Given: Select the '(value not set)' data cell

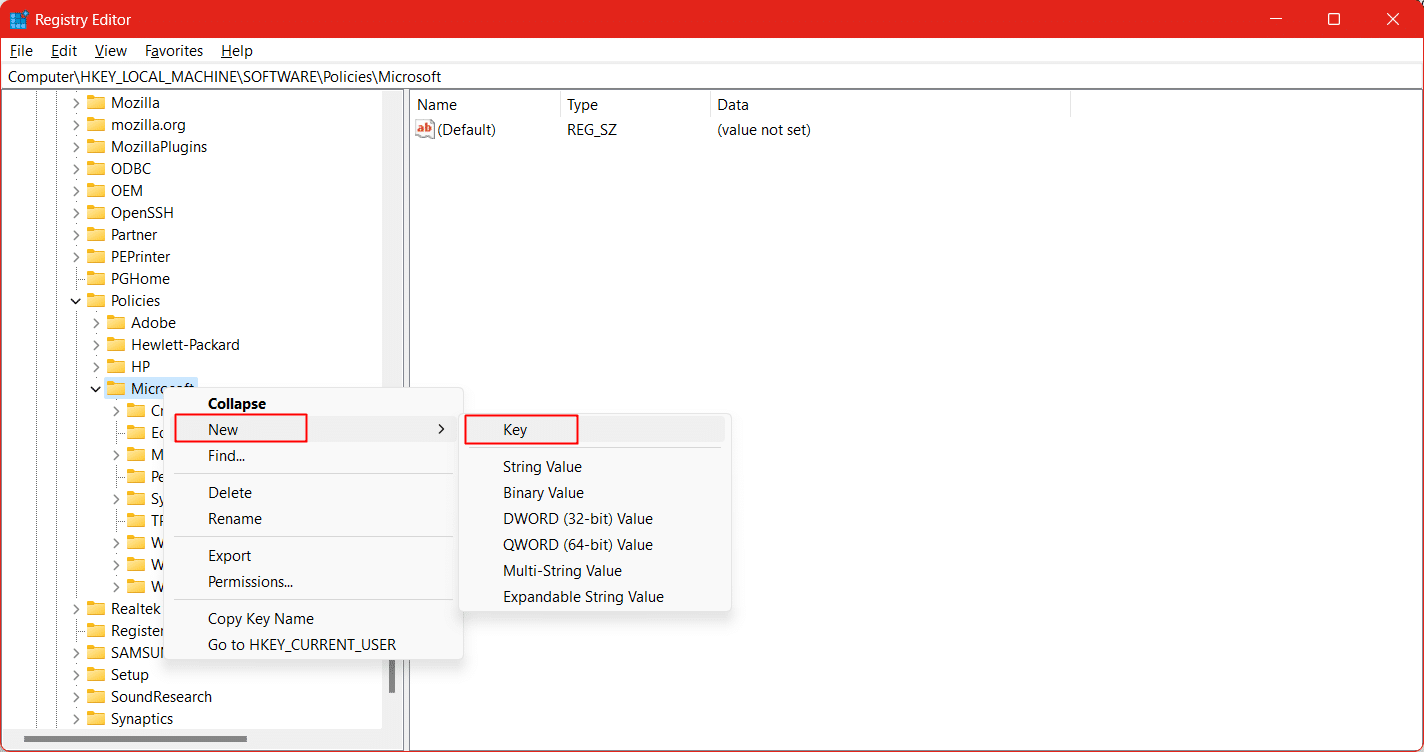Looking at the screenshot, I should 764,129.
